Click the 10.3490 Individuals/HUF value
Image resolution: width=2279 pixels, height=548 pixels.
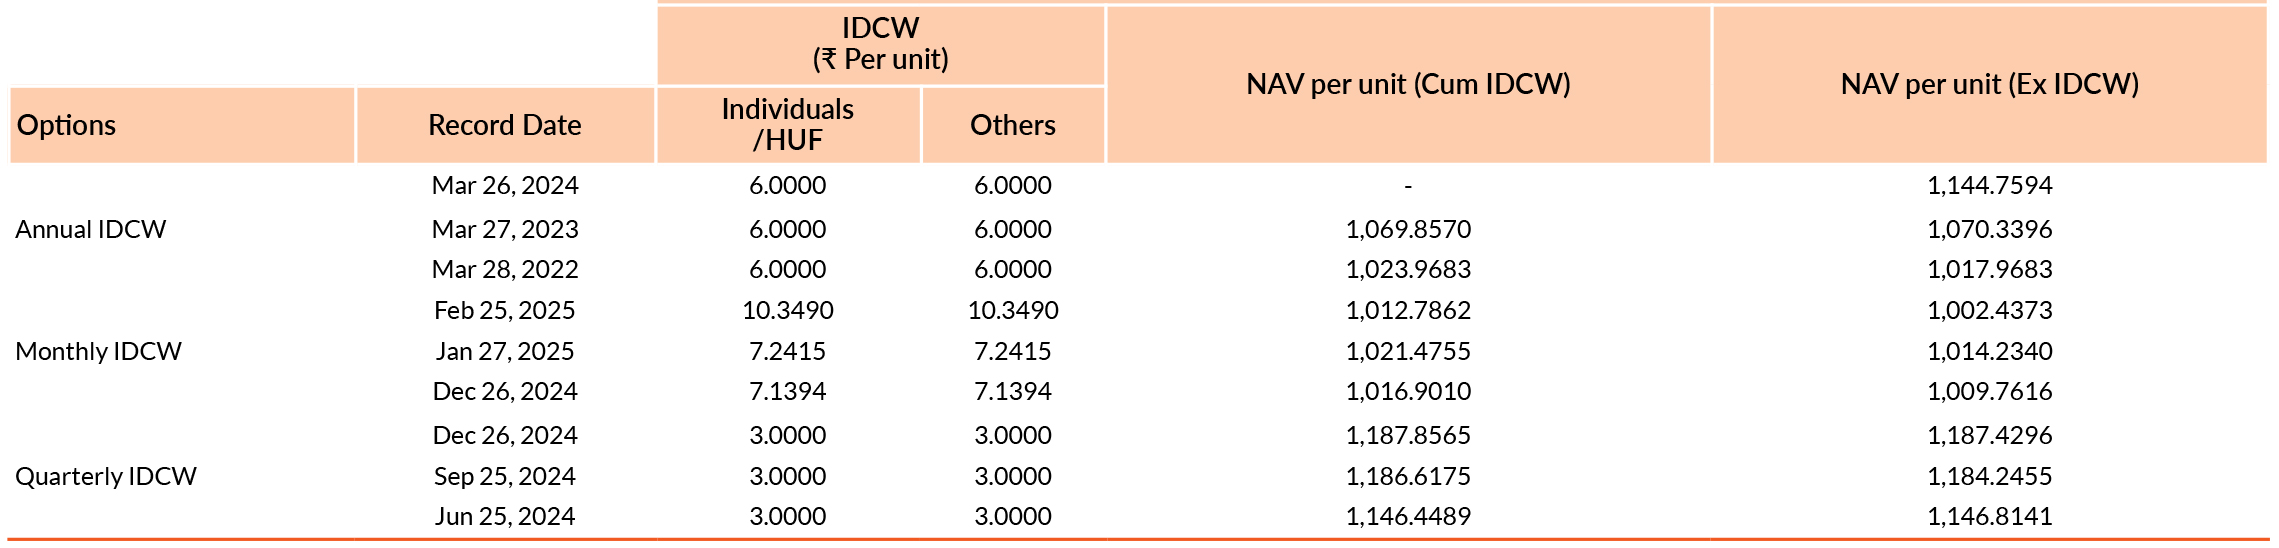(x=788, y=310)
